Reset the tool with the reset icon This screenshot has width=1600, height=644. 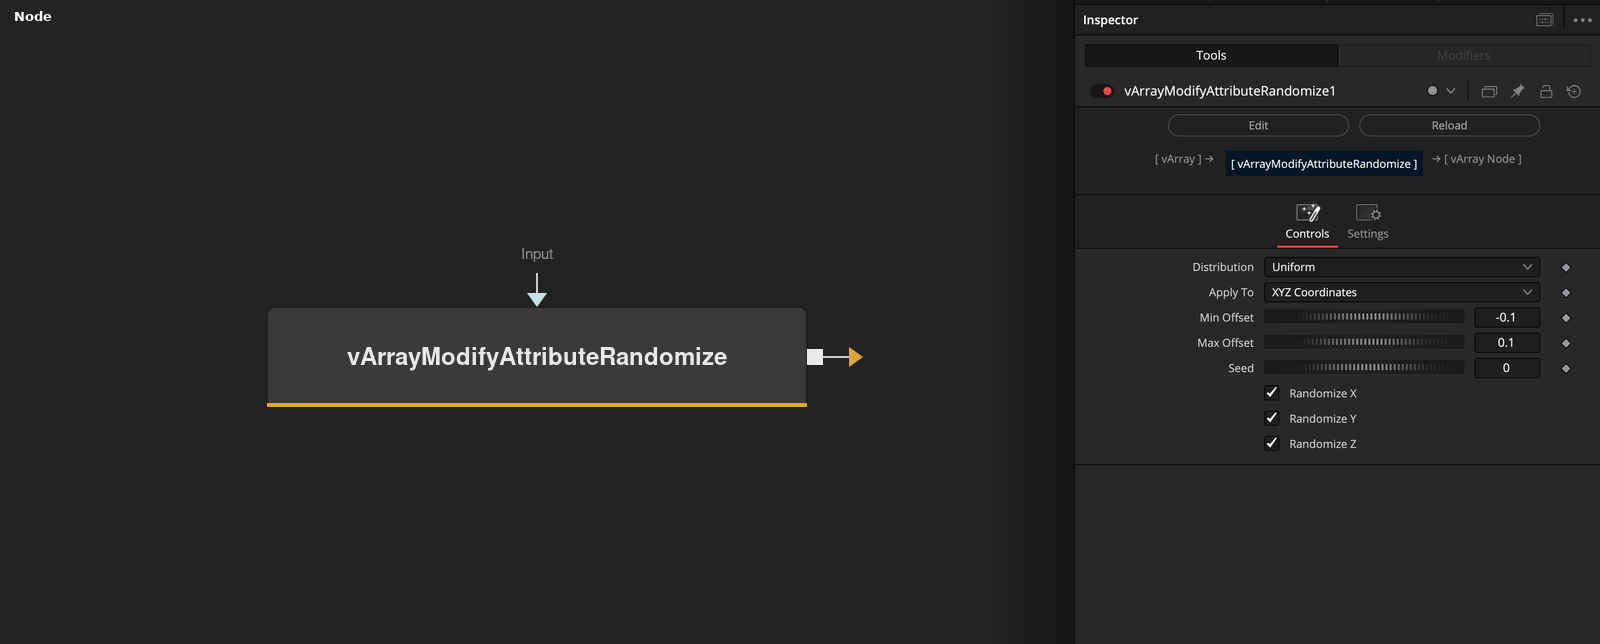pos(1574,91)
